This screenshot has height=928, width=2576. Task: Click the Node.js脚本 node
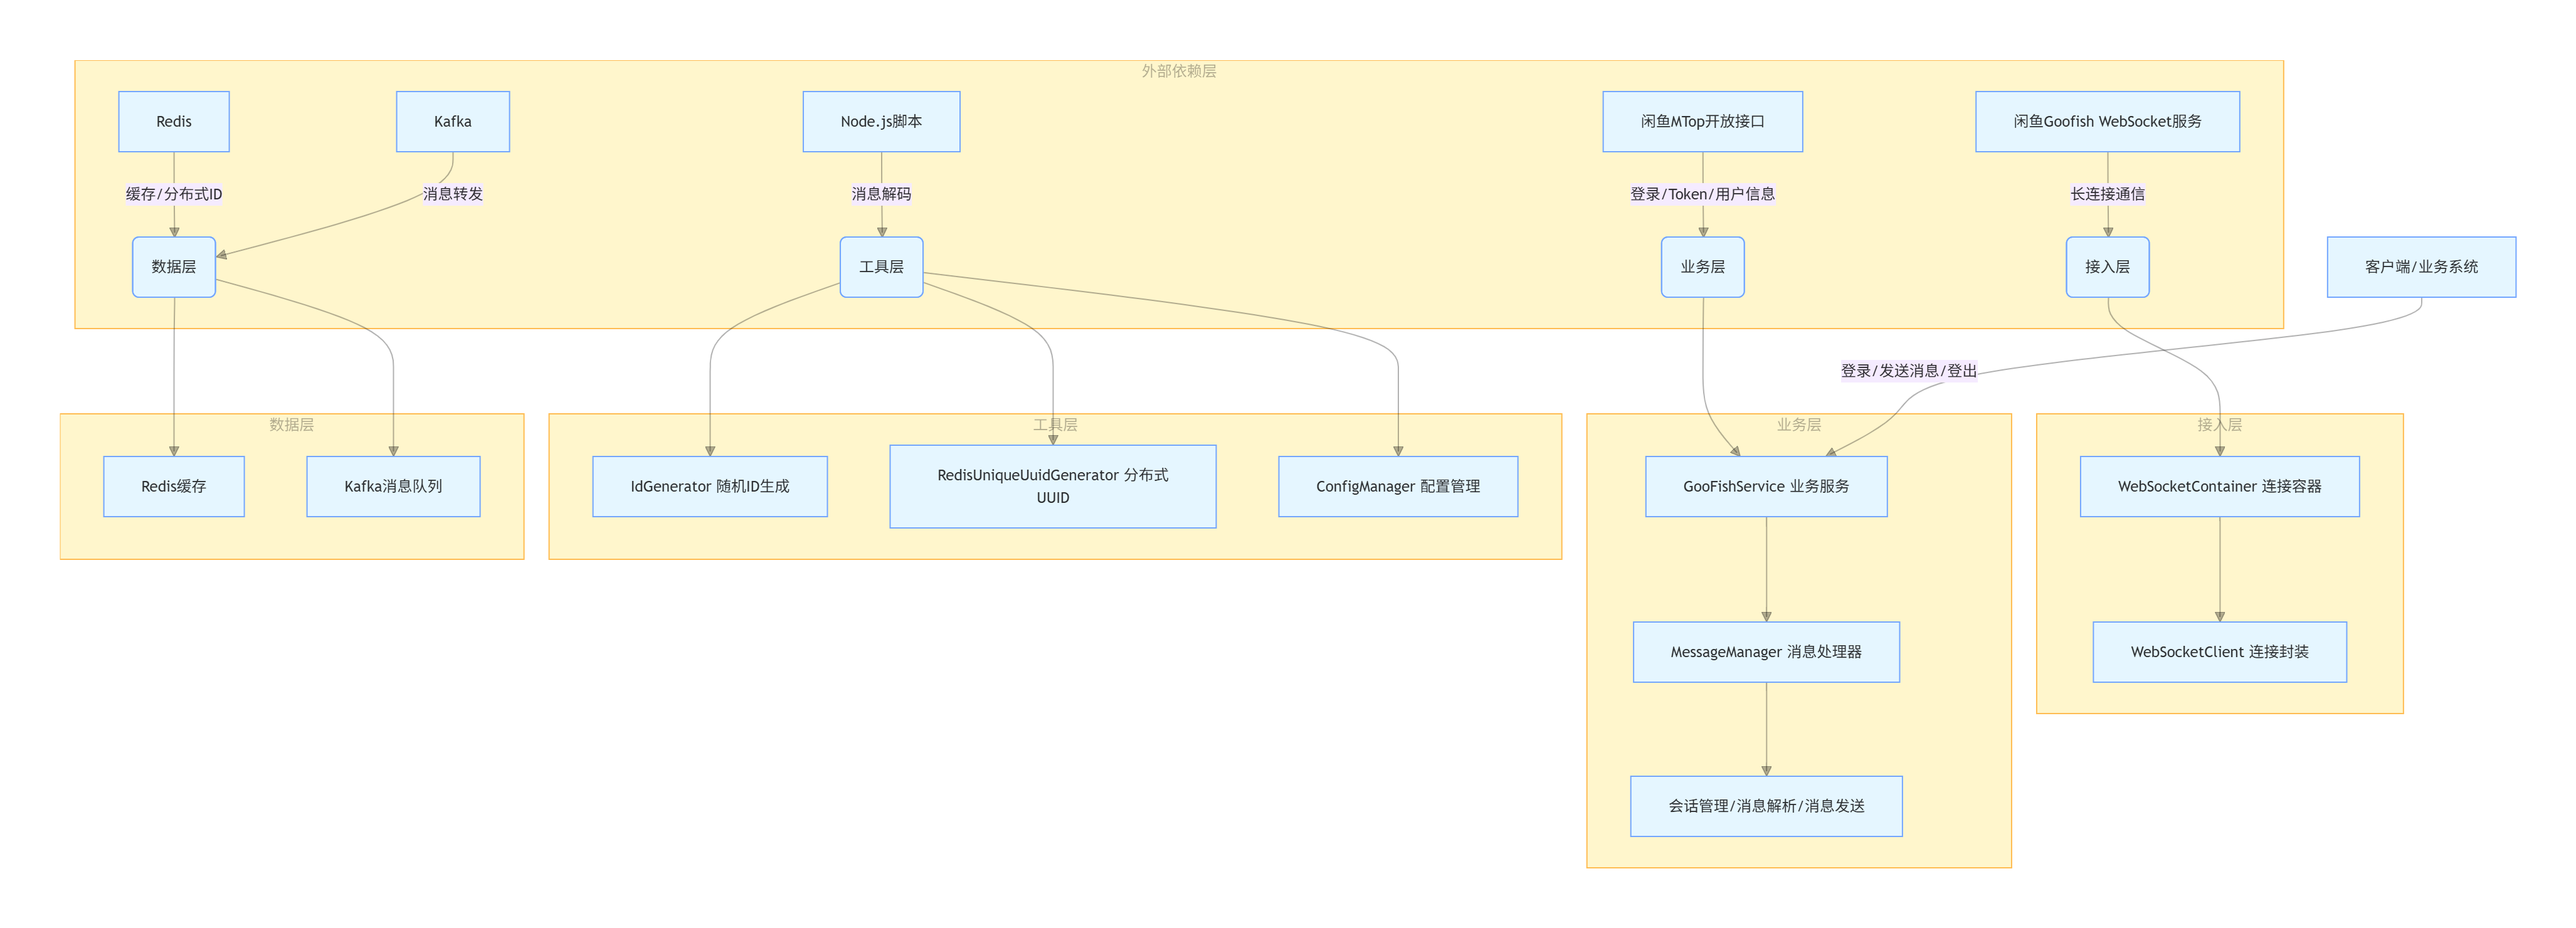881,122
